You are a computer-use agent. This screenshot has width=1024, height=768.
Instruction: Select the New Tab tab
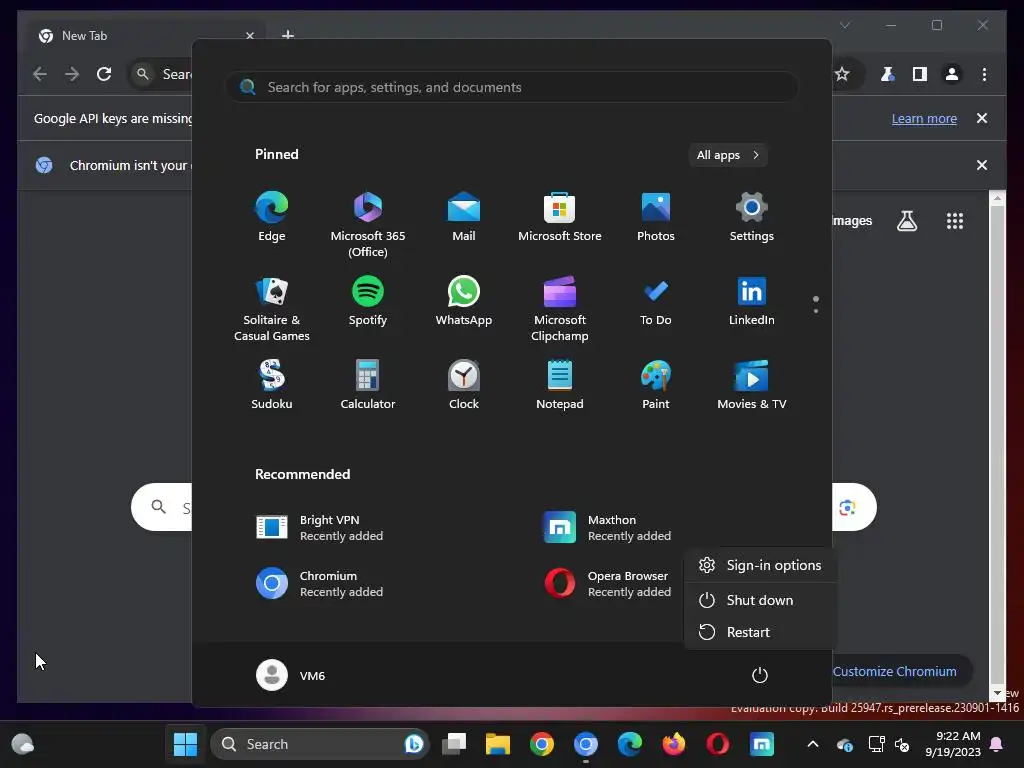[x=146, y=36]
